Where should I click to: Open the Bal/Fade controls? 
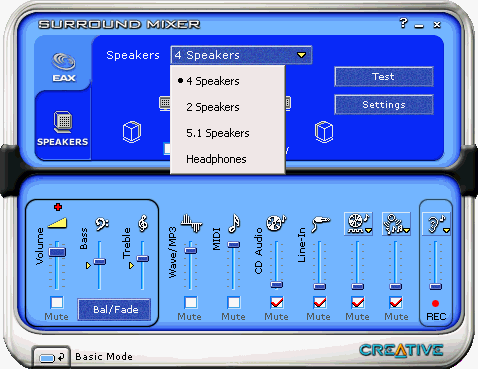(x=114, y=309)
